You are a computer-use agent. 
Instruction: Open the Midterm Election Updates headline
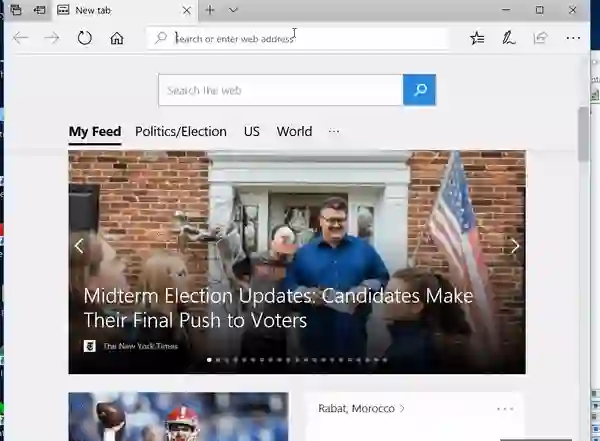coord(278,308)
